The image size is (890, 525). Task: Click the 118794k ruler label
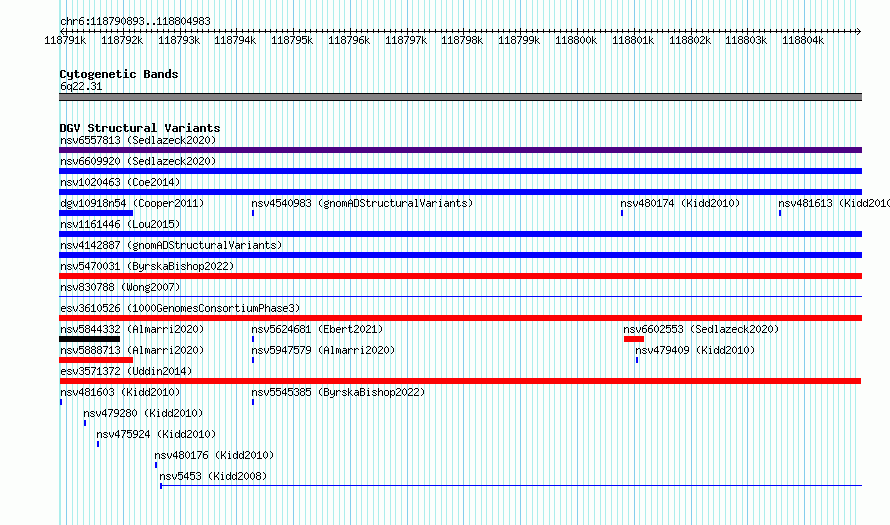[x=235, y=40]
